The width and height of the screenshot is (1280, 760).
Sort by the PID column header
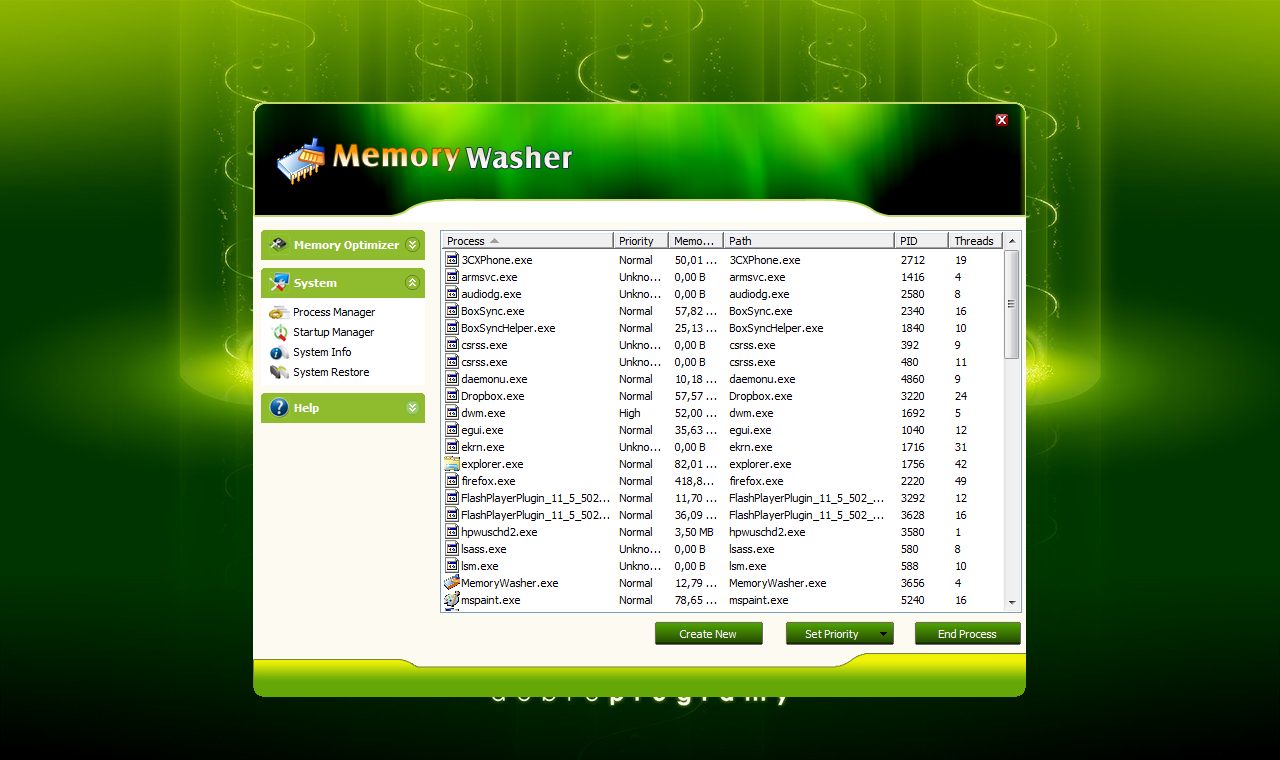pyautogui.click(x=921, y=241)
